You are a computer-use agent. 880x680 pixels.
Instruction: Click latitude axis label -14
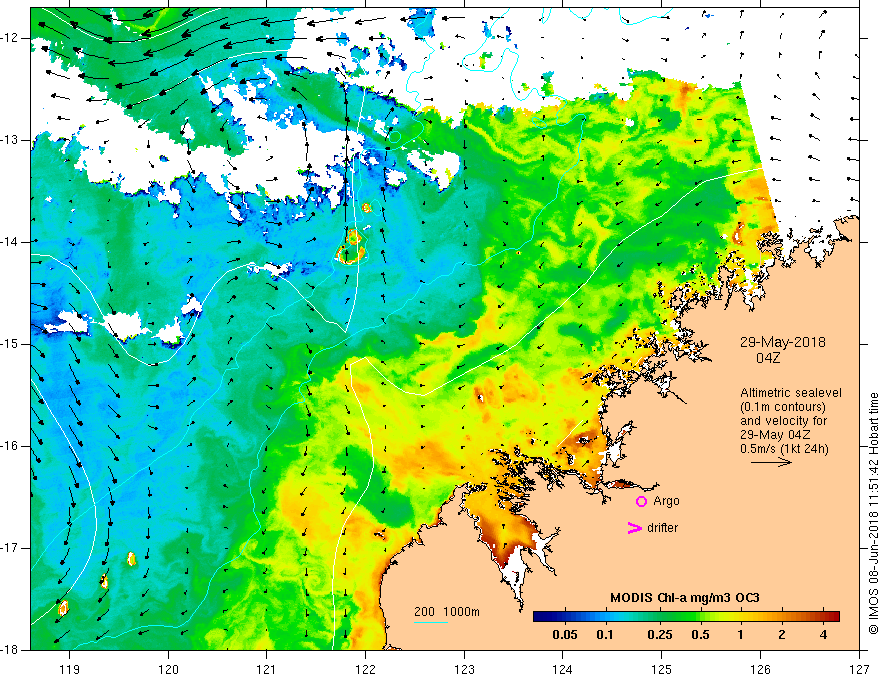pos(10,242)
